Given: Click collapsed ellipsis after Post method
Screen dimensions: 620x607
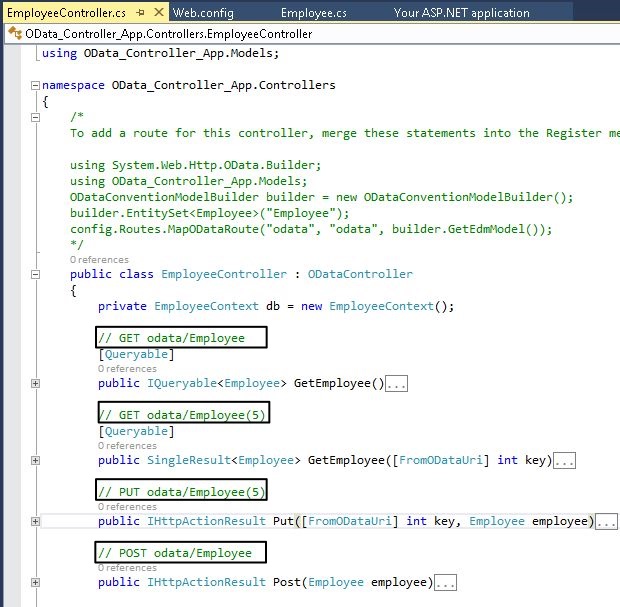Looking at the screenshot, I should 445,583.
